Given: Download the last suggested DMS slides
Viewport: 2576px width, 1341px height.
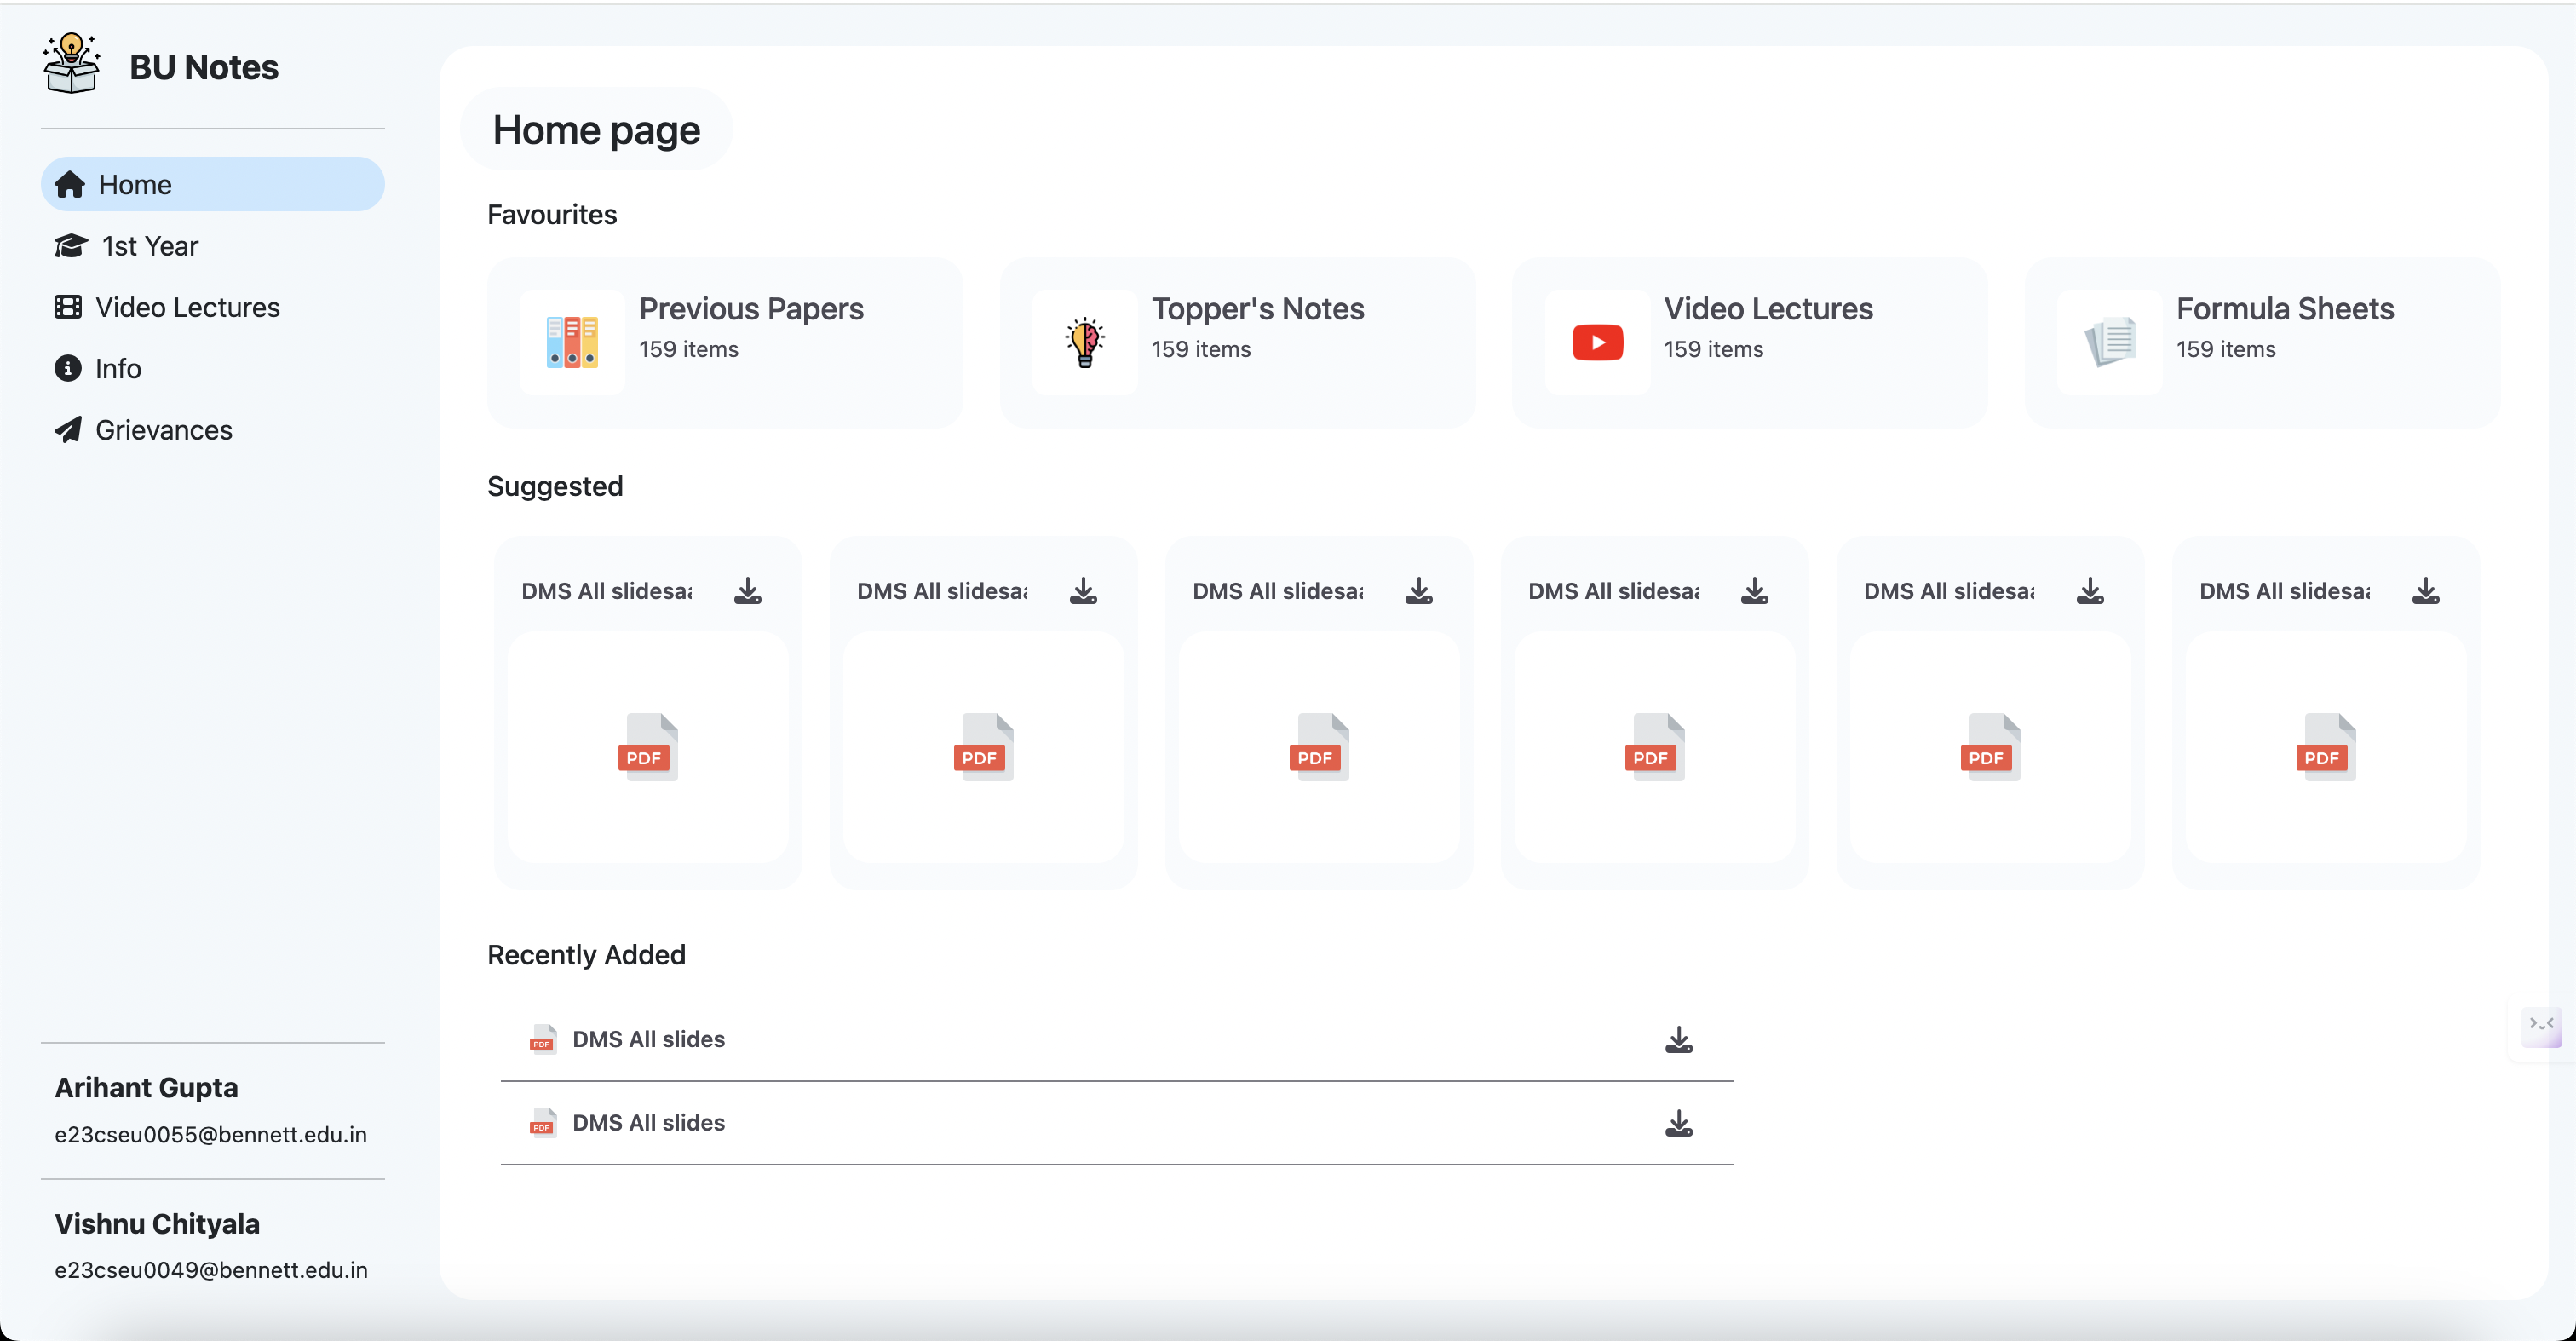Looking at the screenshot, I should pos(2425,591).
